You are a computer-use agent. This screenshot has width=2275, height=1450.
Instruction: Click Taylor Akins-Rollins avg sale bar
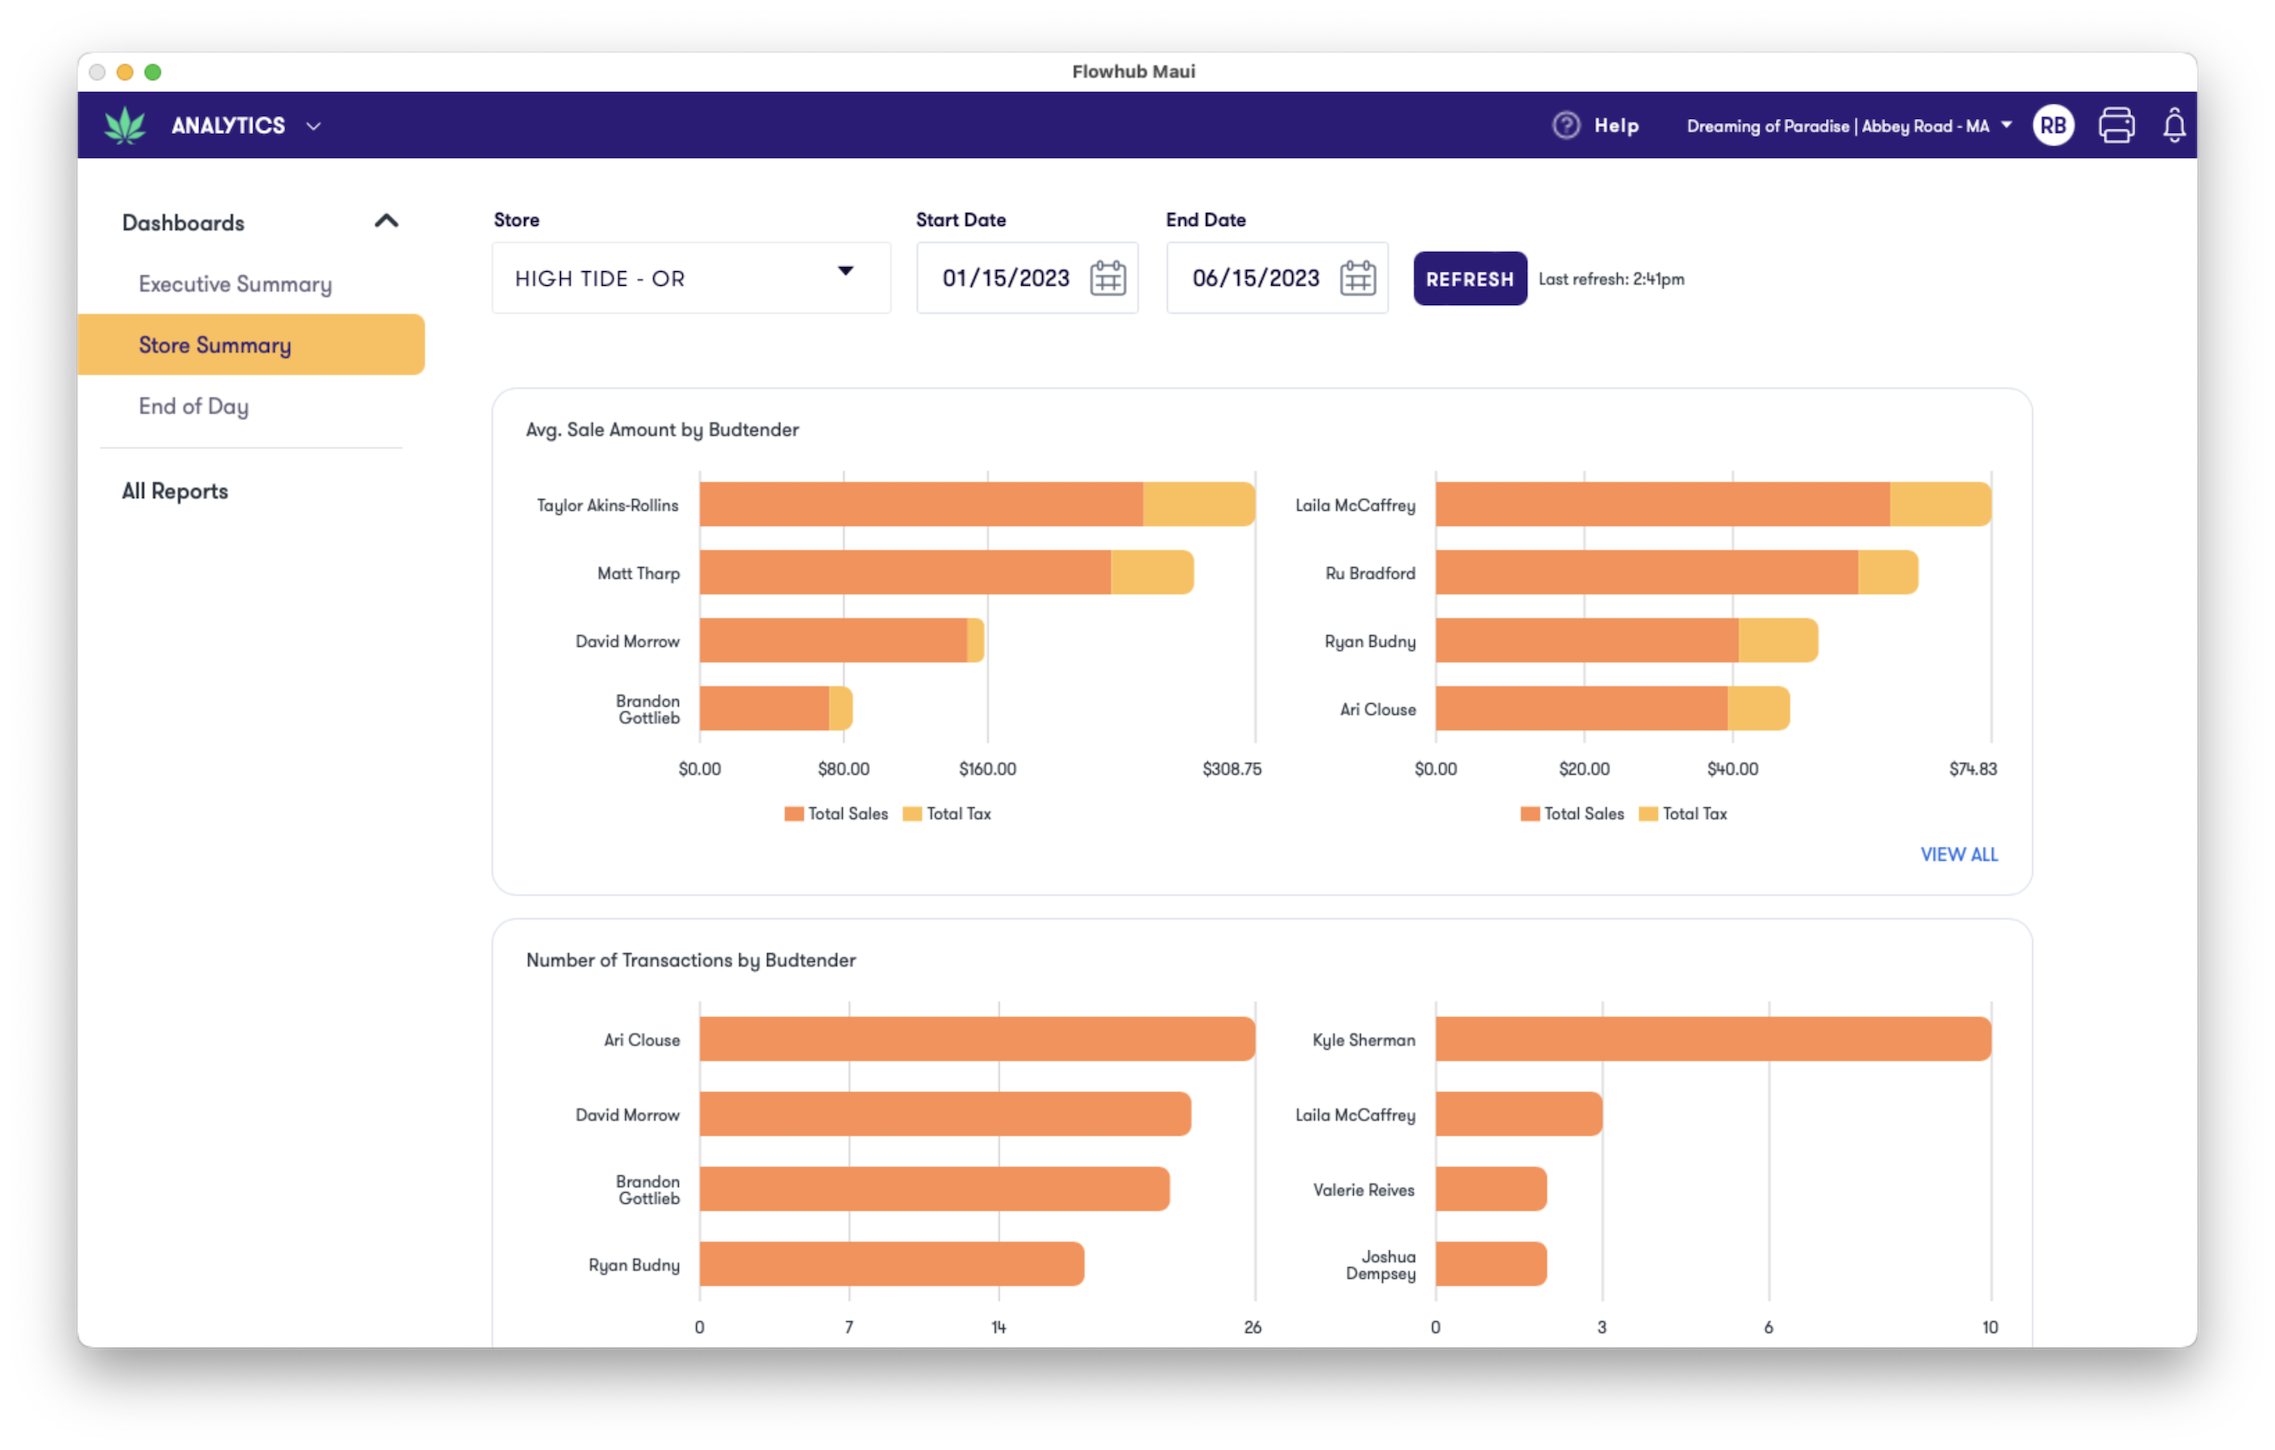coord(977,504)
